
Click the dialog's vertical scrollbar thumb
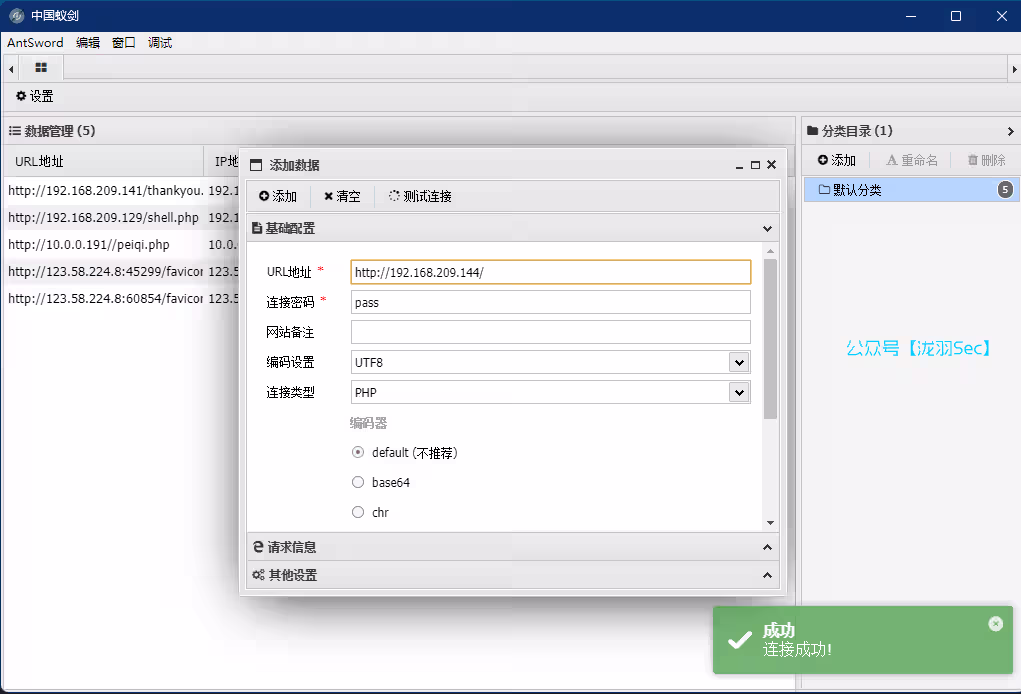(770, 340)
